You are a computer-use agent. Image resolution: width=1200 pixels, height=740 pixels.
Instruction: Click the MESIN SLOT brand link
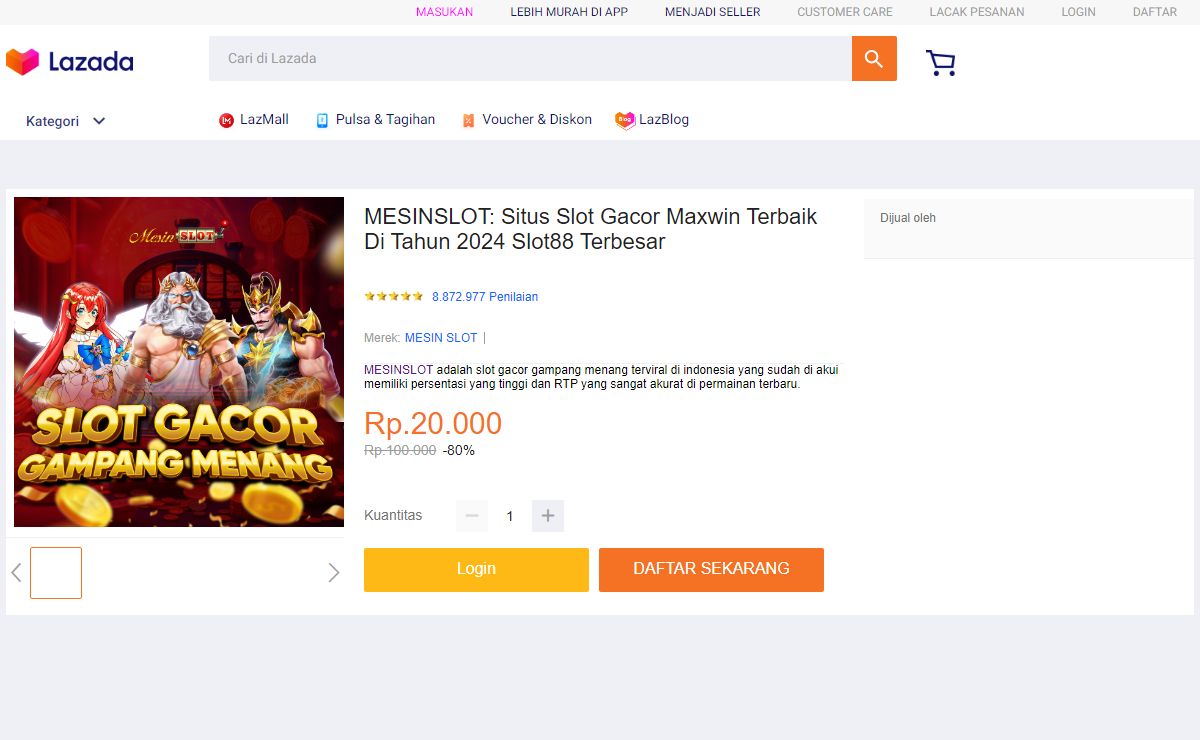point(441,338)
